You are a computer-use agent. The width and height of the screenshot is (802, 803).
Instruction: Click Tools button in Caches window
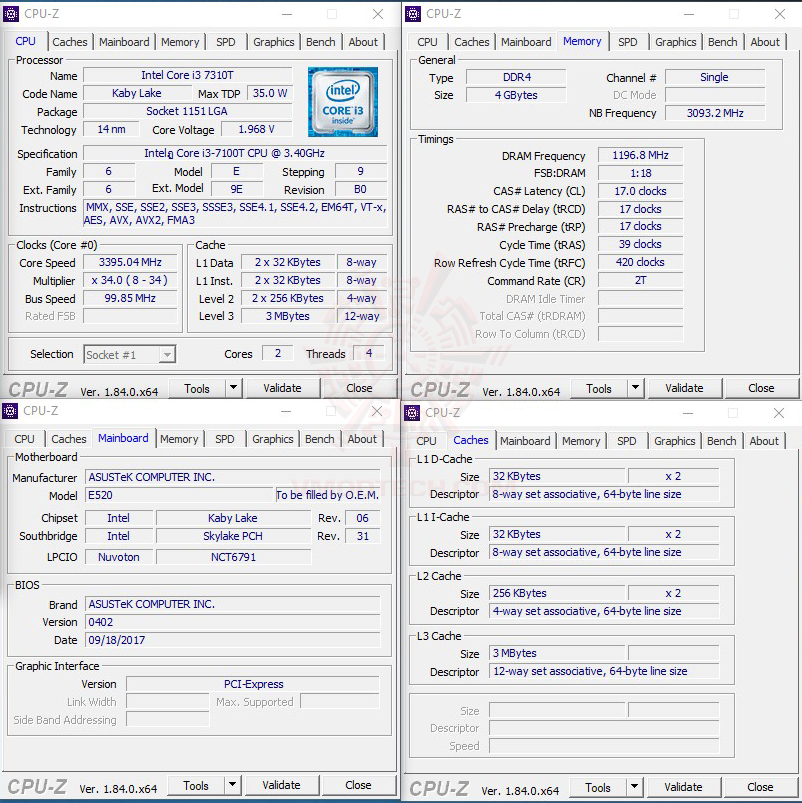(x=598, y=787)
